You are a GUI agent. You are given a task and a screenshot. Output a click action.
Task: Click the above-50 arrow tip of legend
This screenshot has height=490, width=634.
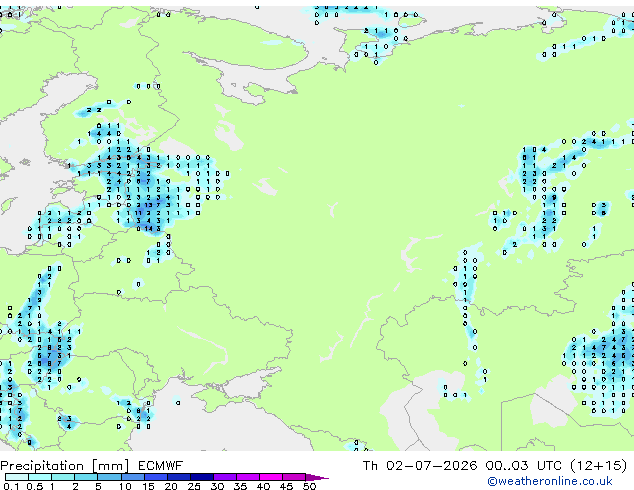click(x=317, y=478)
